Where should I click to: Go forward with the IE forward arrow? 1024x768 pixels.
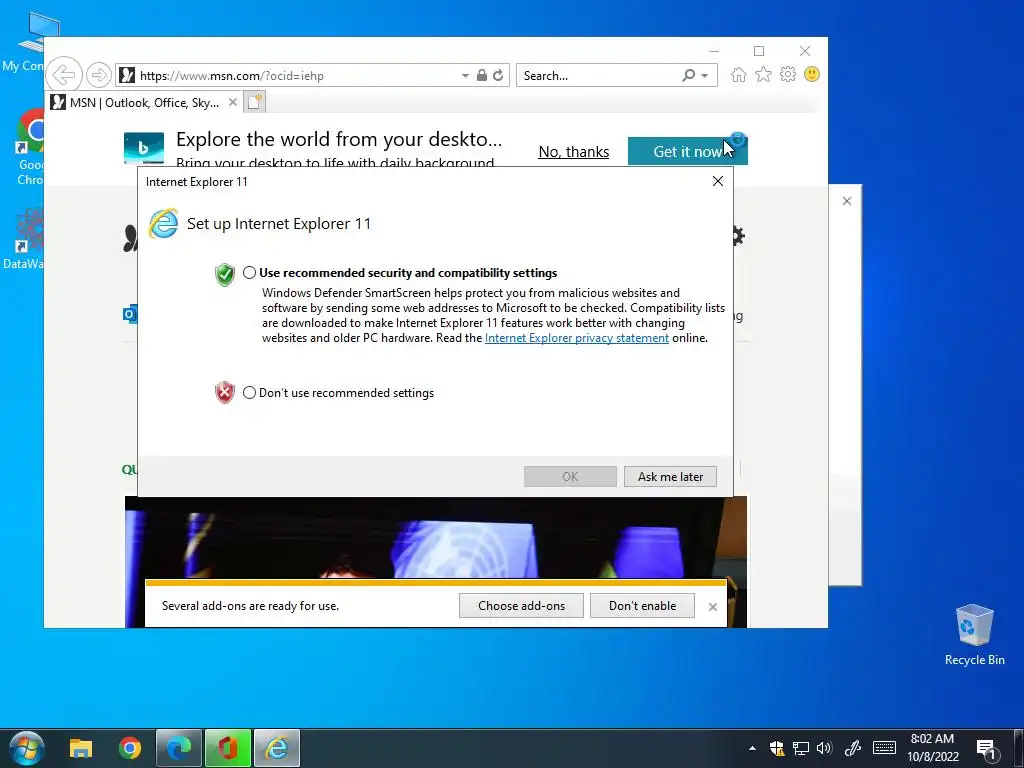[x=99, y=75]
